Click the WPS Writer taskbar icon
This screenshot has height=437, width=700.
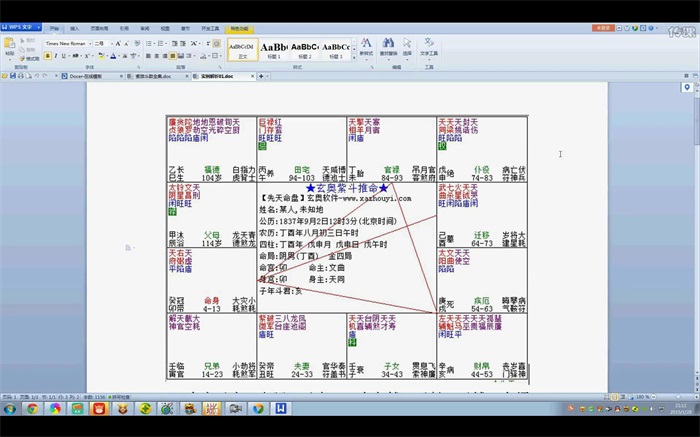point(281,408)
